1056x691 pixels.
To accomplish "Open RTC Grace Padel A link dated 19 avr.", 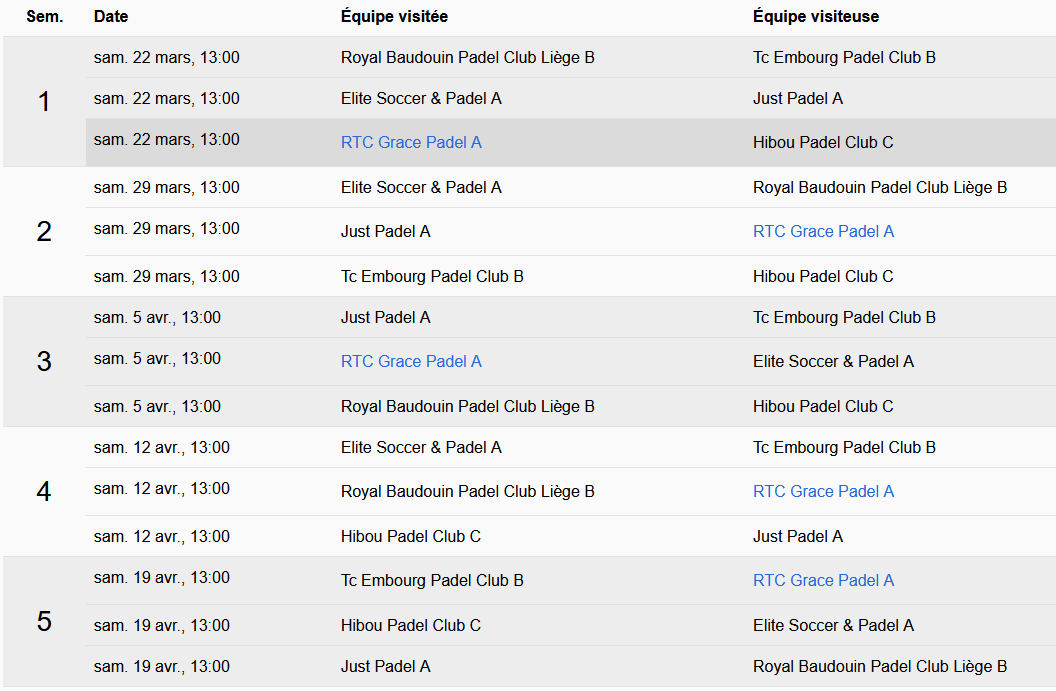I will pyautogui.click(x=823, y=580).
